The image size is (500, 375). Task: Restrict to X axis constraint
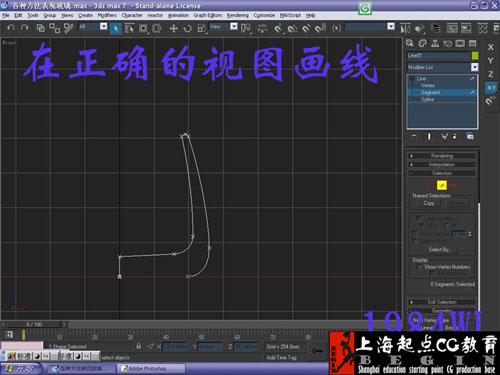tap(490, 47)
